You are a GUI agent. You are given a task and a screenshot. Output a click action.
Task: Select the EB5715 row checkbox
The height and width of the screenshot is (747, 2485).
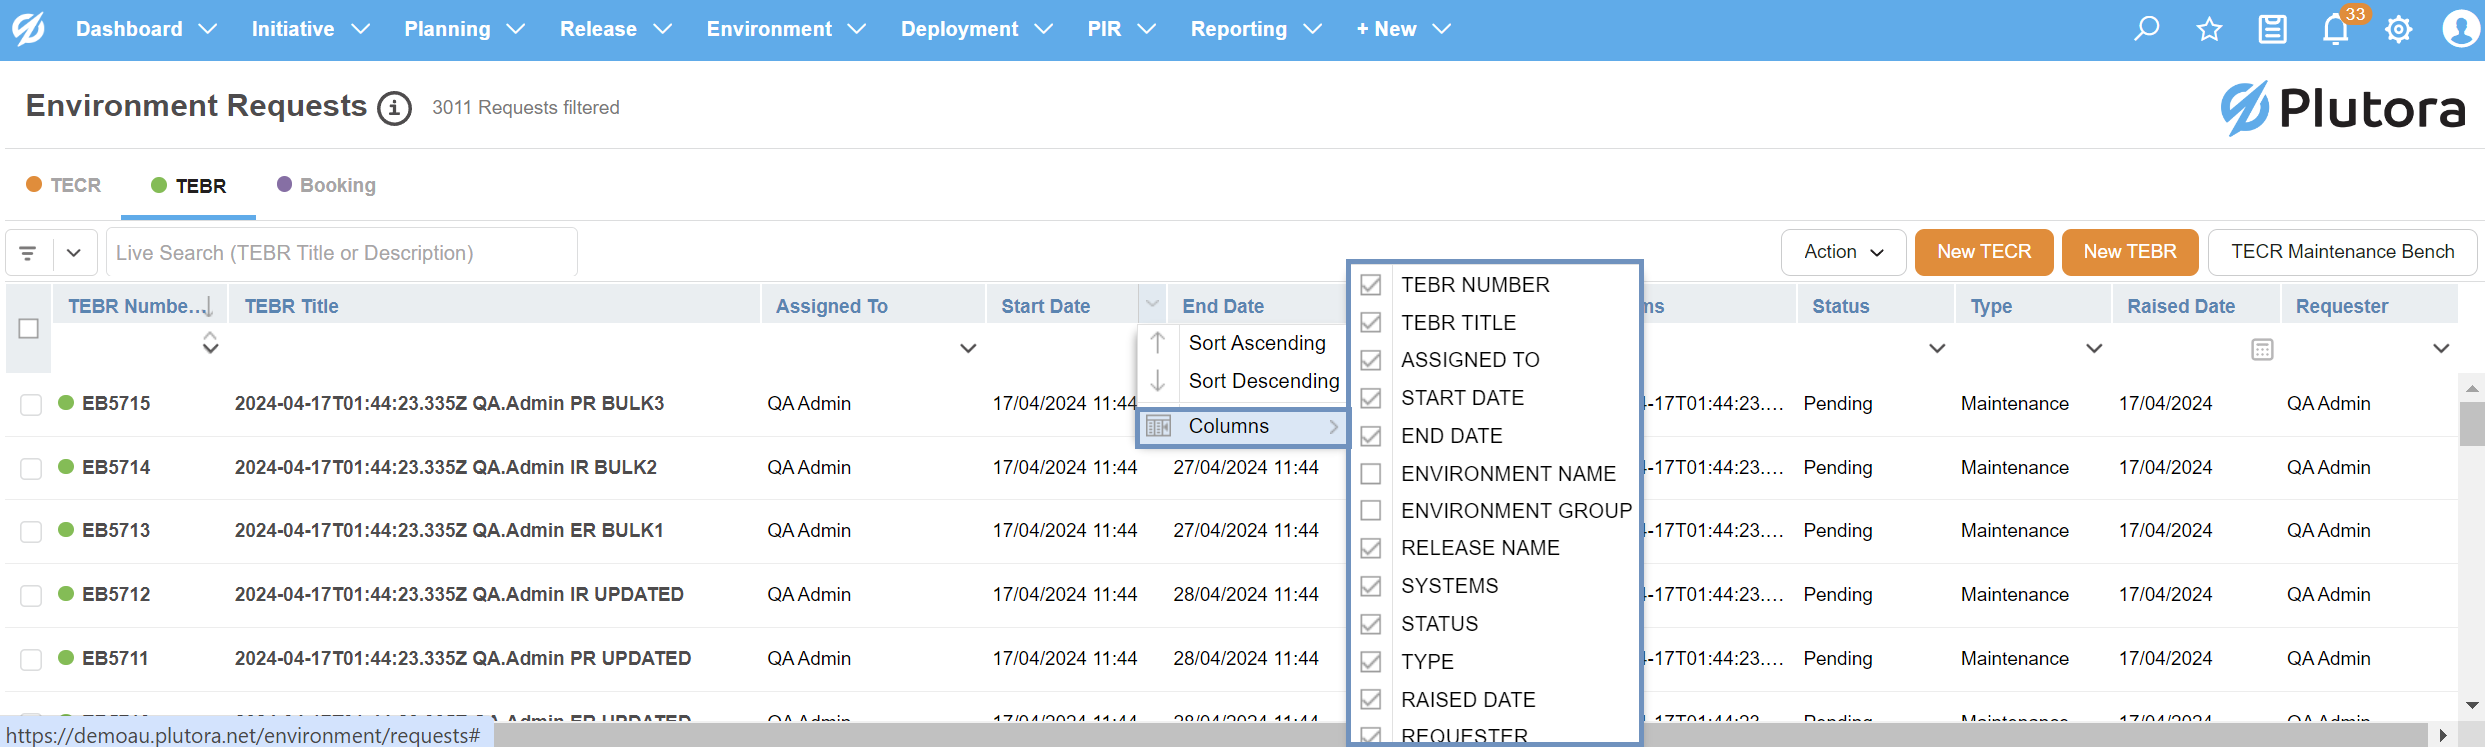click(31, 404)
